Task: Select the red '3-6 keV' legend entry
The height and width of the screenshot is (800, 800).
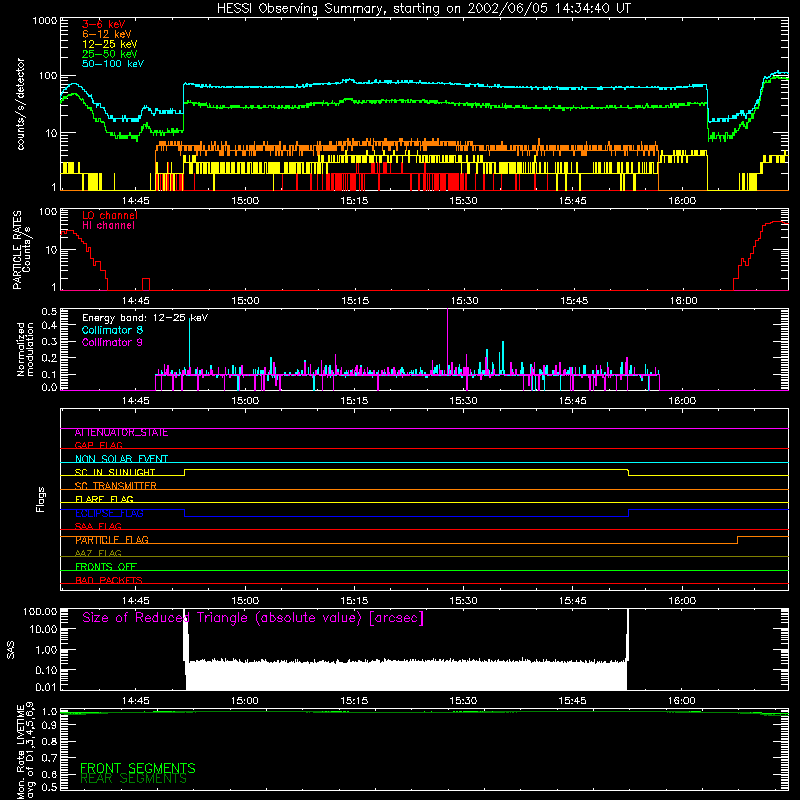Action: pos(103,24)
